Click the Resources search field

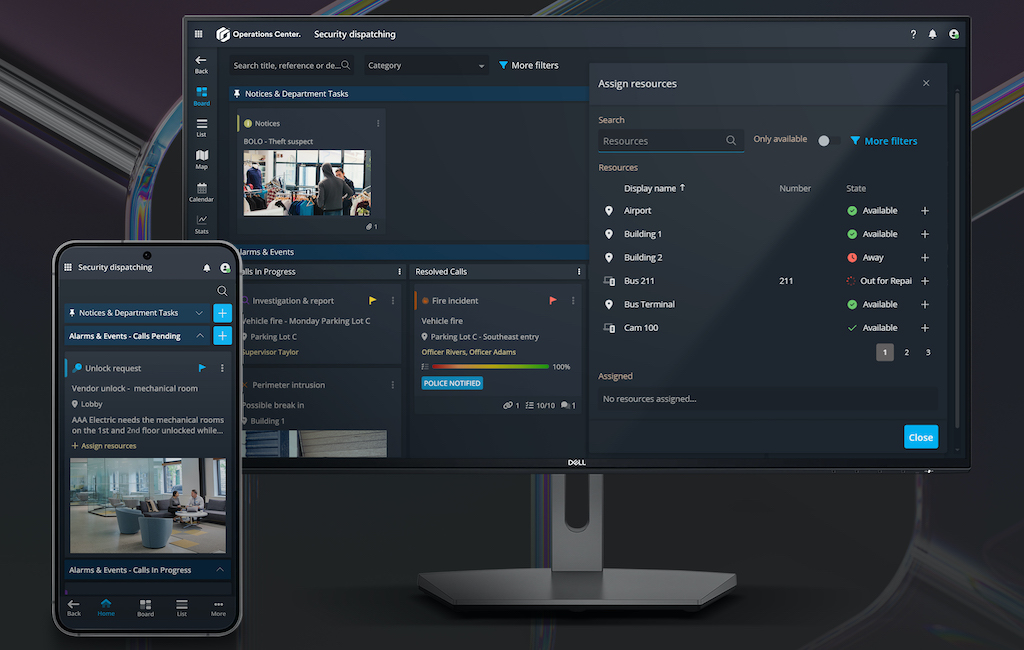coord(662,141)
